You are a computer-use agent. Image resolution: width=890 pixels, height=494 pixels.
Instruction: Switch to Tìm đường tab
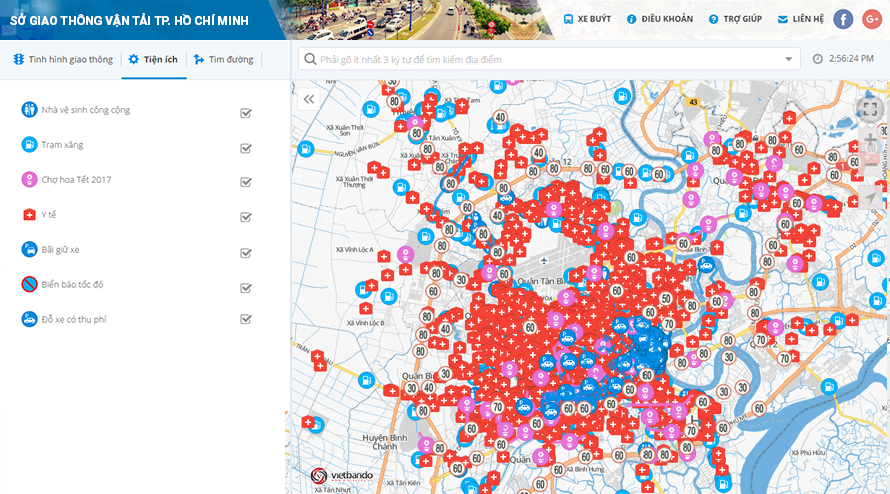click(223, 59)
